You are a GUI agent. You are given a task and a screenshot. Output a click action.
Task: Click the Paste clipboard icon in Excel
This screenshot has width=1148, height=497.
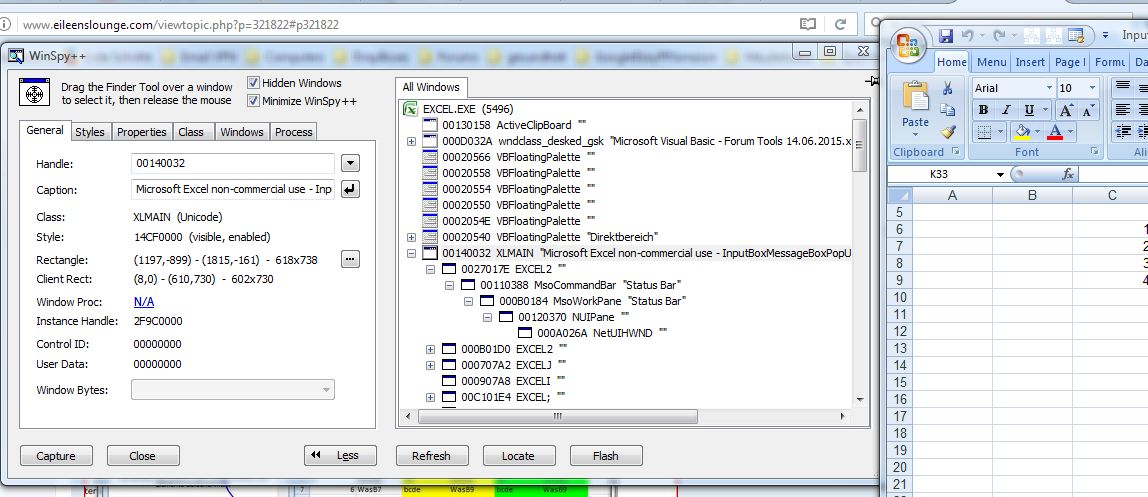click(915, 97)
